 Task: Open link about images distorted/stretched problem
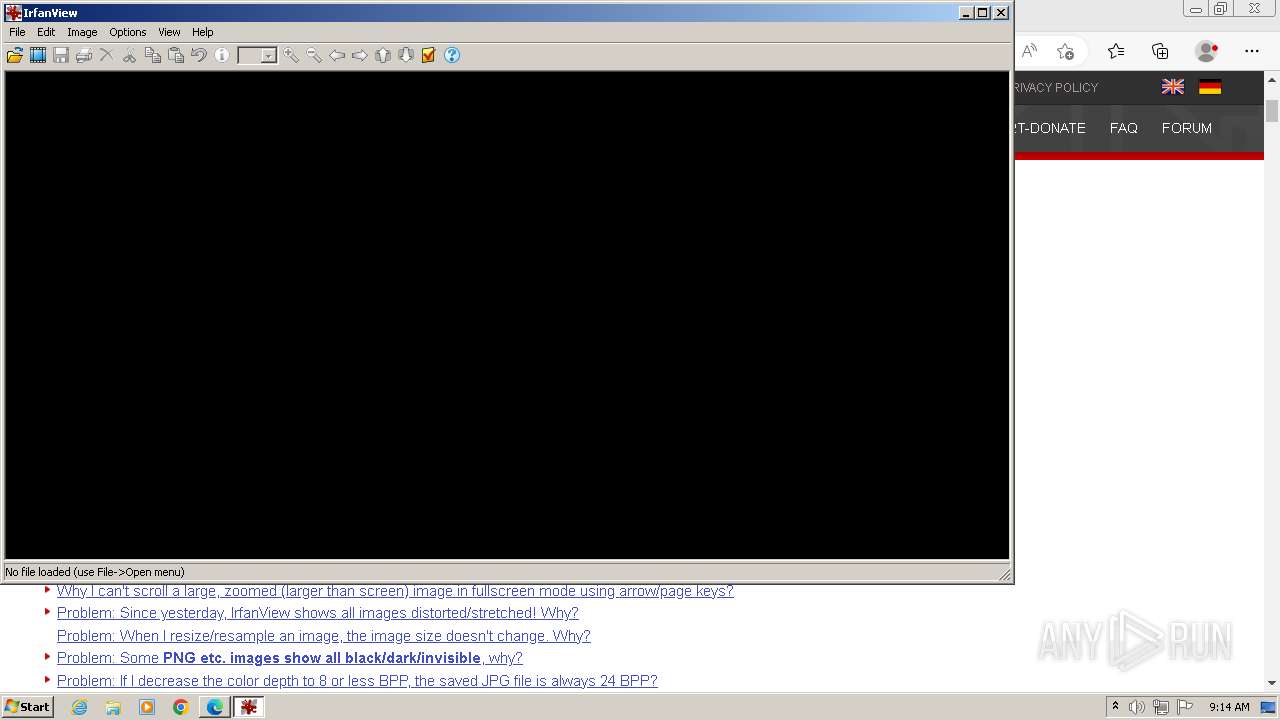[317, 613]
